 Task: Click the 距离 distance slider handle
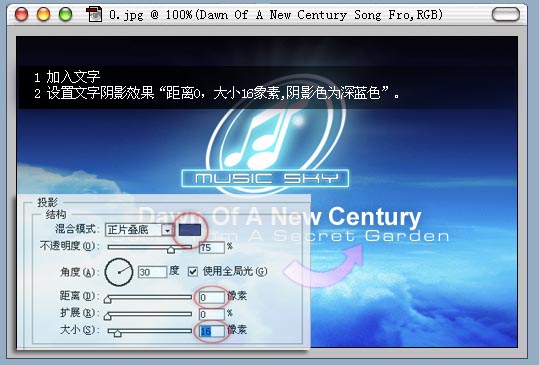click(x=108, y=299)
